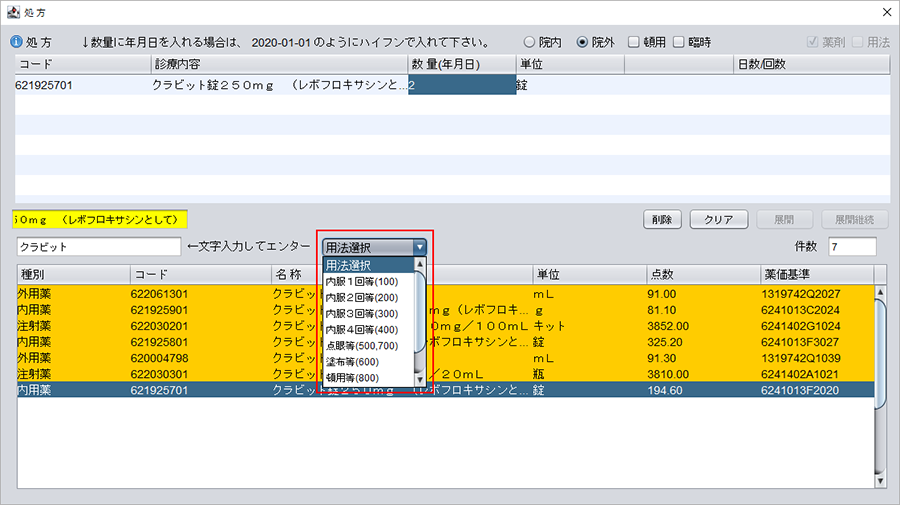This screenshot has height=505, width=900.
Task: Click the results table scroll-up arrow
Action: 880,292
